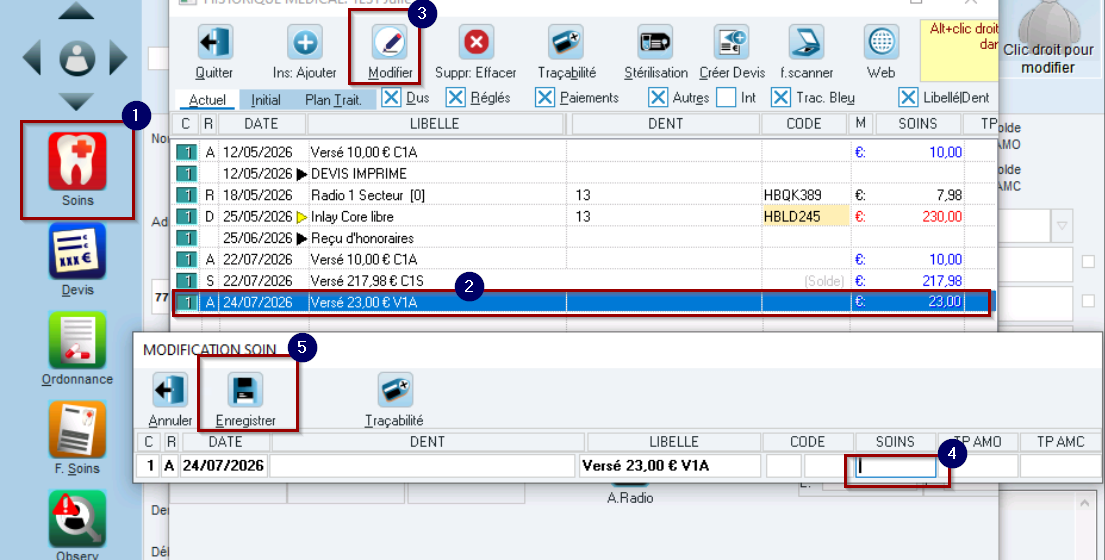Open the Soins module in sidebar
This screenshot has height=560, width=1105.
tap(77, 162)
